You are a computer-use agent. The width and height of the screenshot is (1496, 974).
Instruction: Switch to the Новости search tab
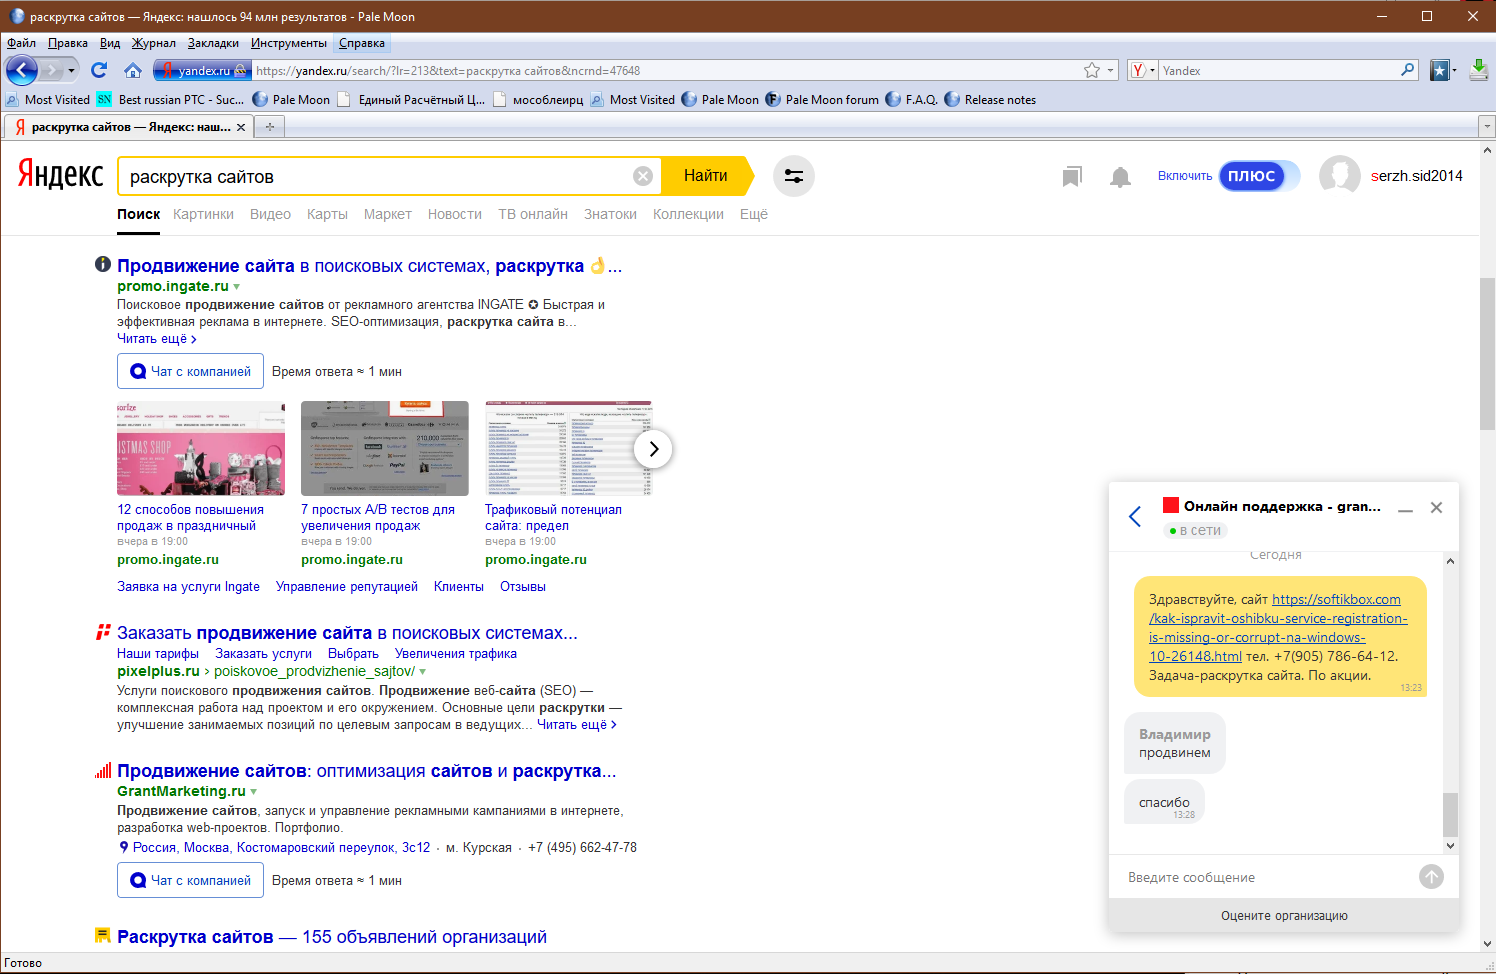pos(455,214)
